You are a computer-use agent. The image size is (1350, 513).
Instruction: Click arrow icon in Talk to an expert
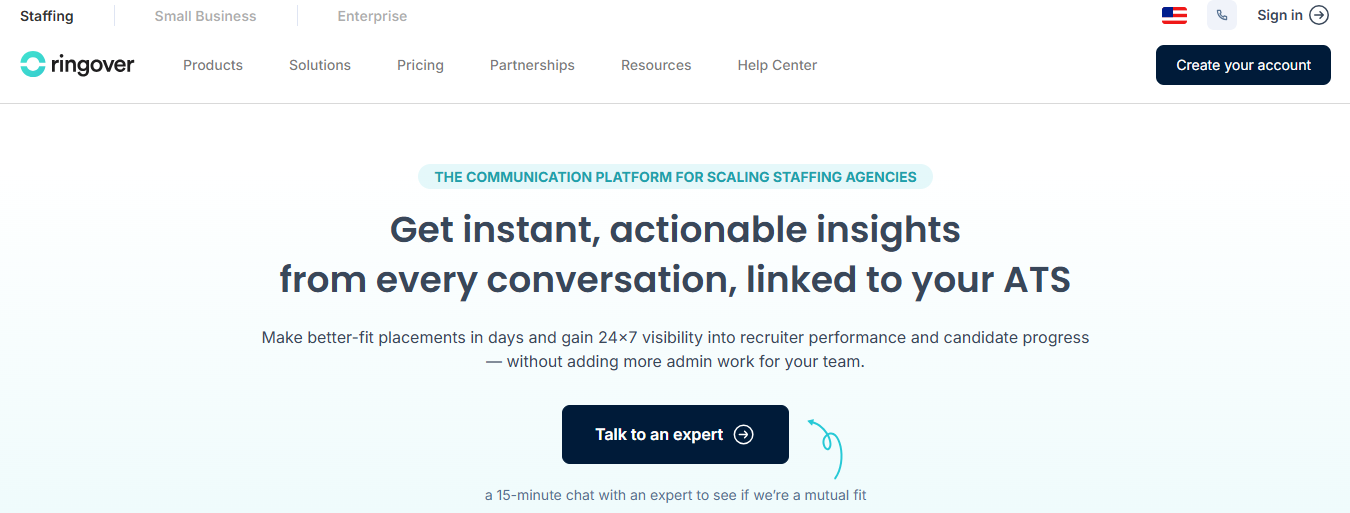(744, 434)
